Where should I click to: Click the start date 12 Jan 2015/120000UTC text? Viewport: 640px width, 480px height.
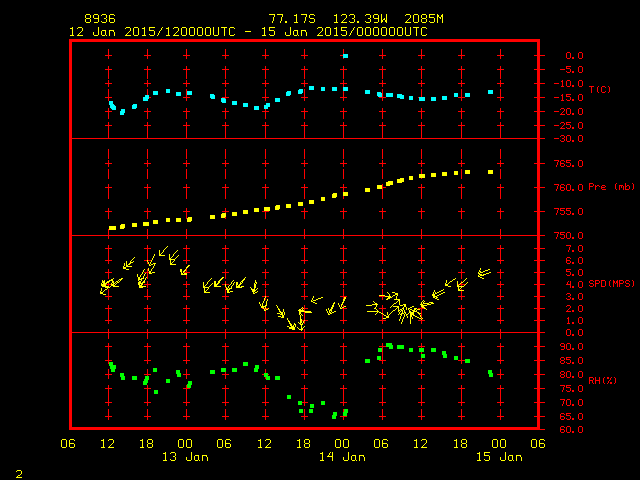tap(152, 32)
